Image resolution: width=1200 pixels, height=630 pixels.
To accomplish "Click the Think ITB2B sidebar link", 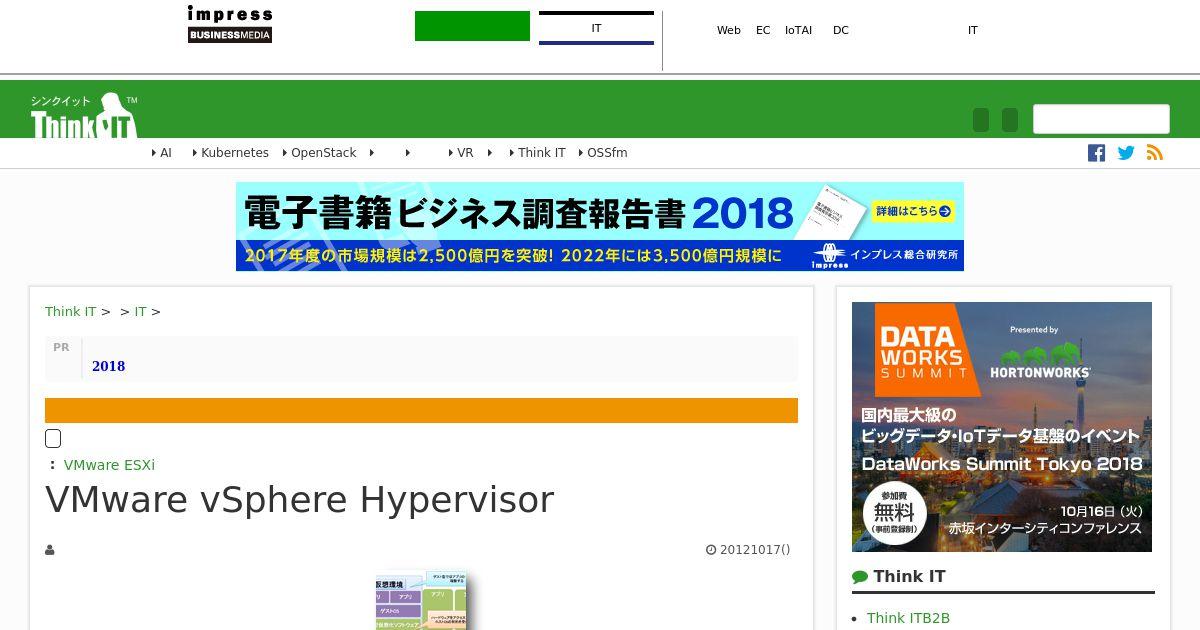I will pos(908,618).
